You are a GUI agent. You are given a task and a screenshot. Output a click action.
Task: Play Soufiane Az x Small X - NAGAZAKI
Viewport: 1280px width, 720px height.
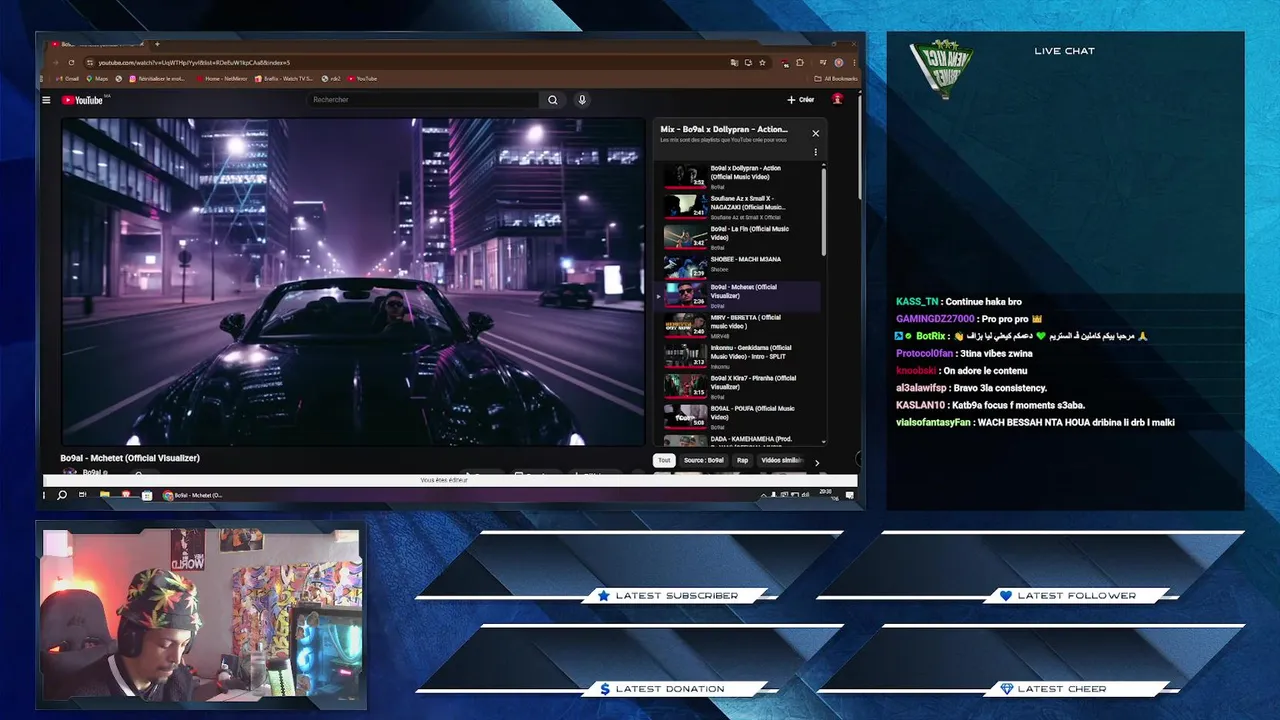click(740, 206)
